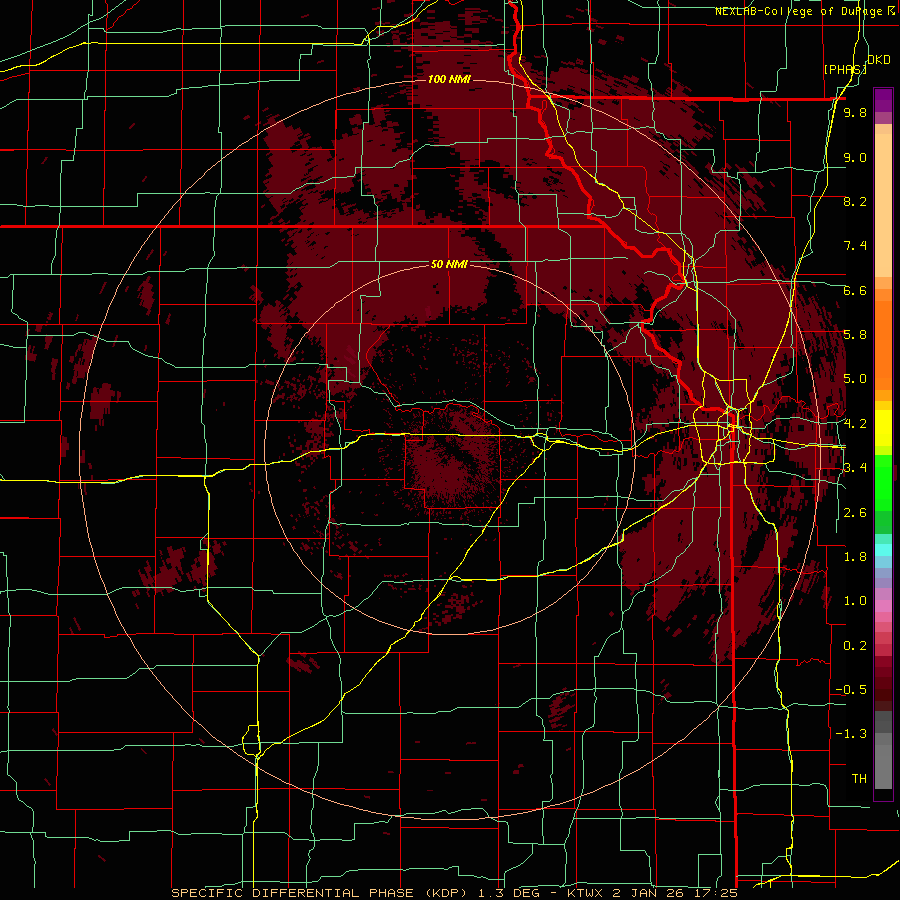Click the [PHAS] units label
The height and width of the screenshot is (900, 900).
844,69
